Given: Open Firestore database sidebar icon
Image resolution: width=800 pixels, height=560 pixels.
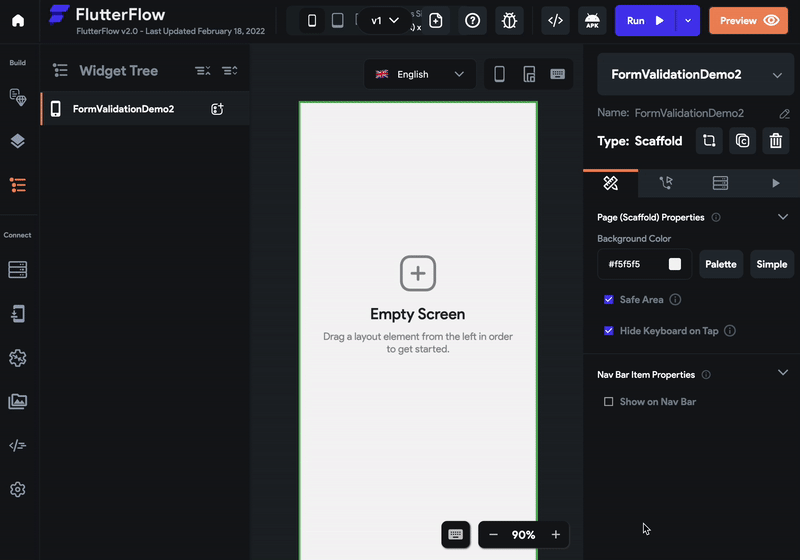Looking at the screenshot, I should [18, 270].
